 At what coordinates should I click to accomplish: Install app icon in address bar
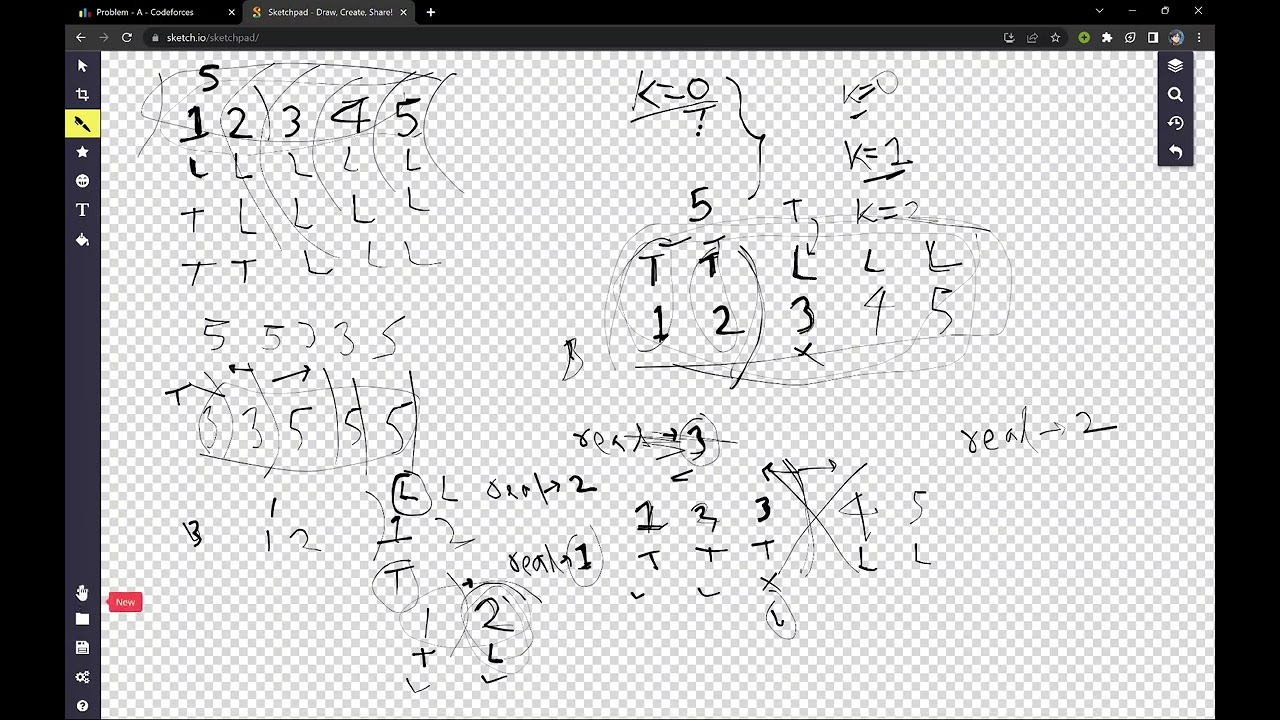point(1009,38)
